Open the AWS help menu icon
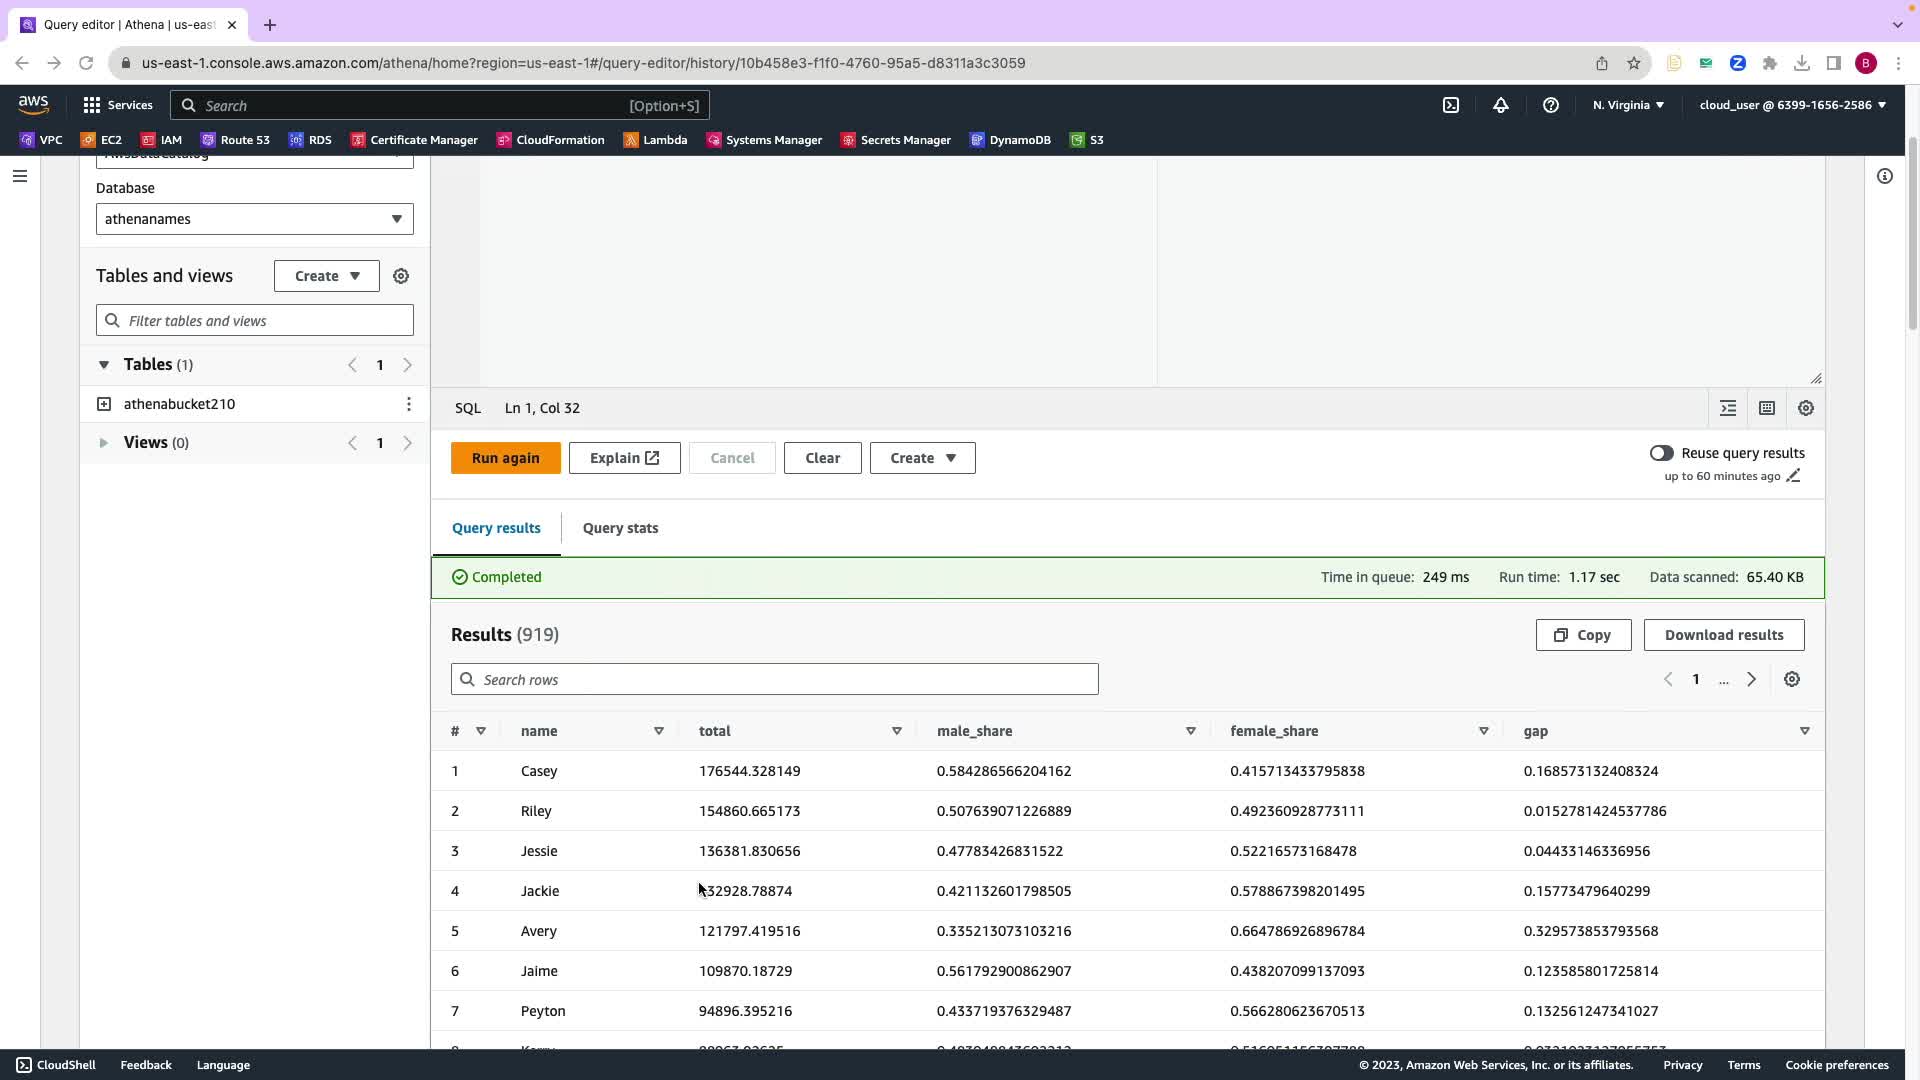 (x=1550, y=105)
